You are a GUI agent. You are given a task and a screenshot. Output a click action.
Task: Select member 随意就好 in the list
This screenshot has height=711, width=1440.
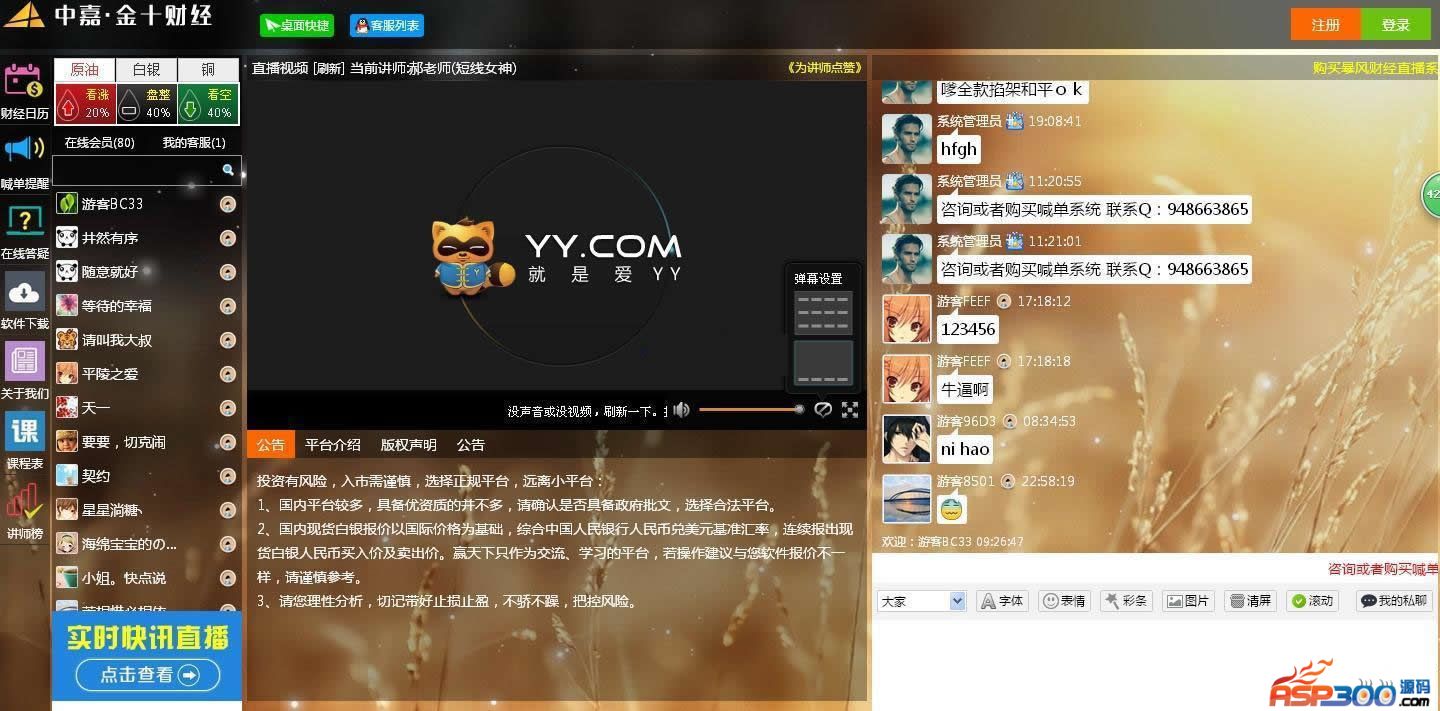pos(146,272)
